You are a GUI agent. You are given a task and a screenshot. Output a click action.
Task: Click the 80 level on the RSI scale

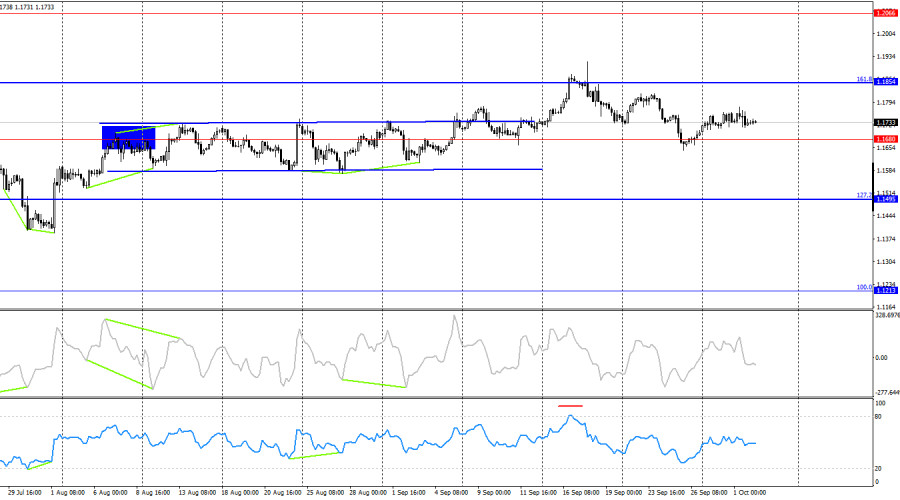(x=879, y=416)
